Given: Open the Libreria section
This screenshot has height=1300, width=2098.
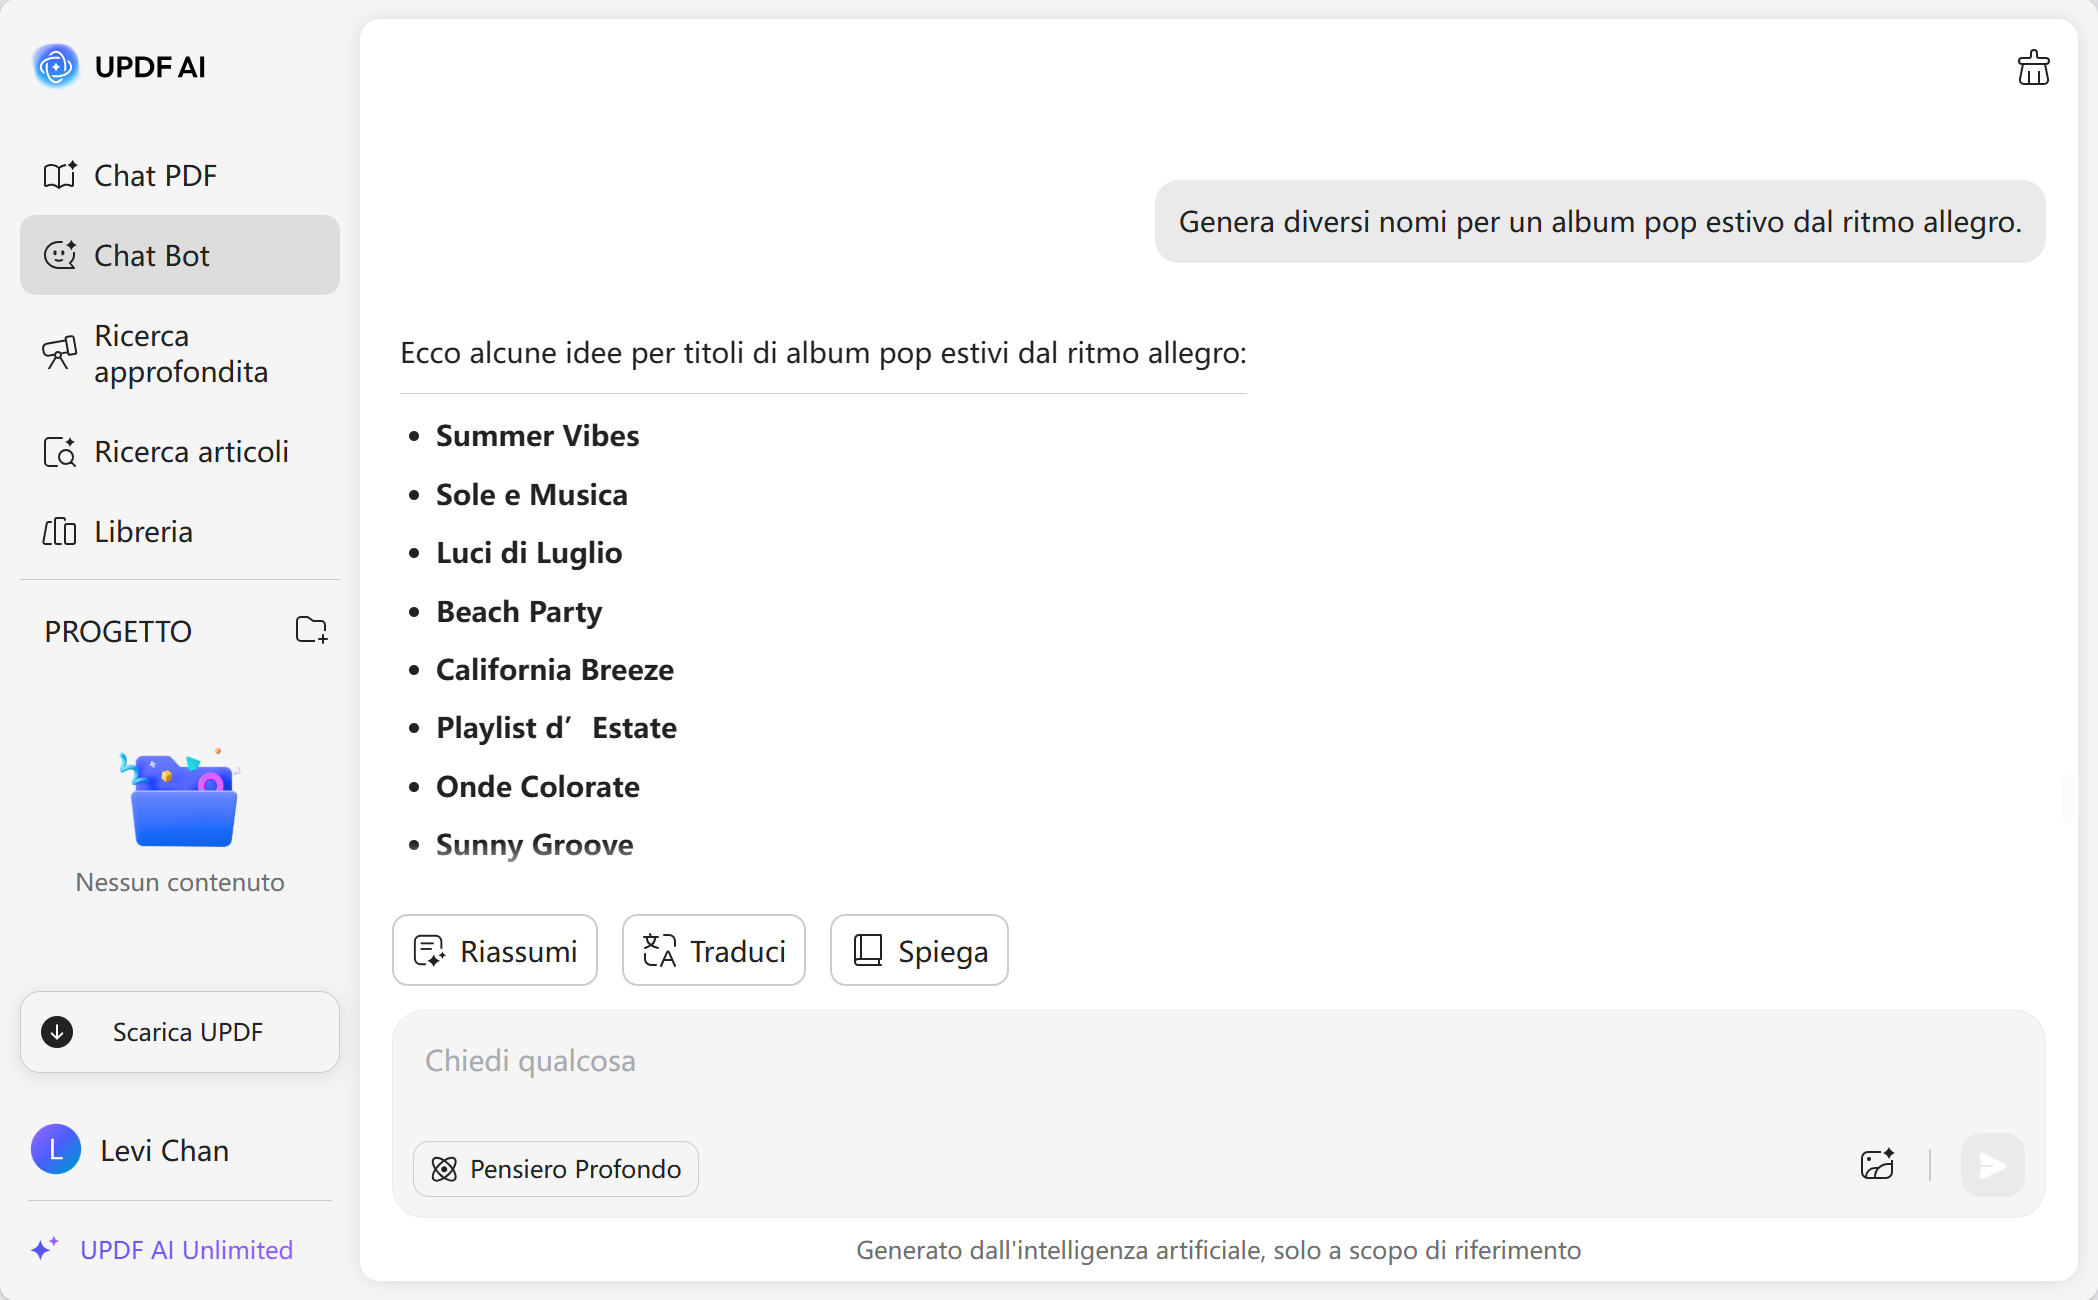Looking at the screenshot, I should 143,532.
